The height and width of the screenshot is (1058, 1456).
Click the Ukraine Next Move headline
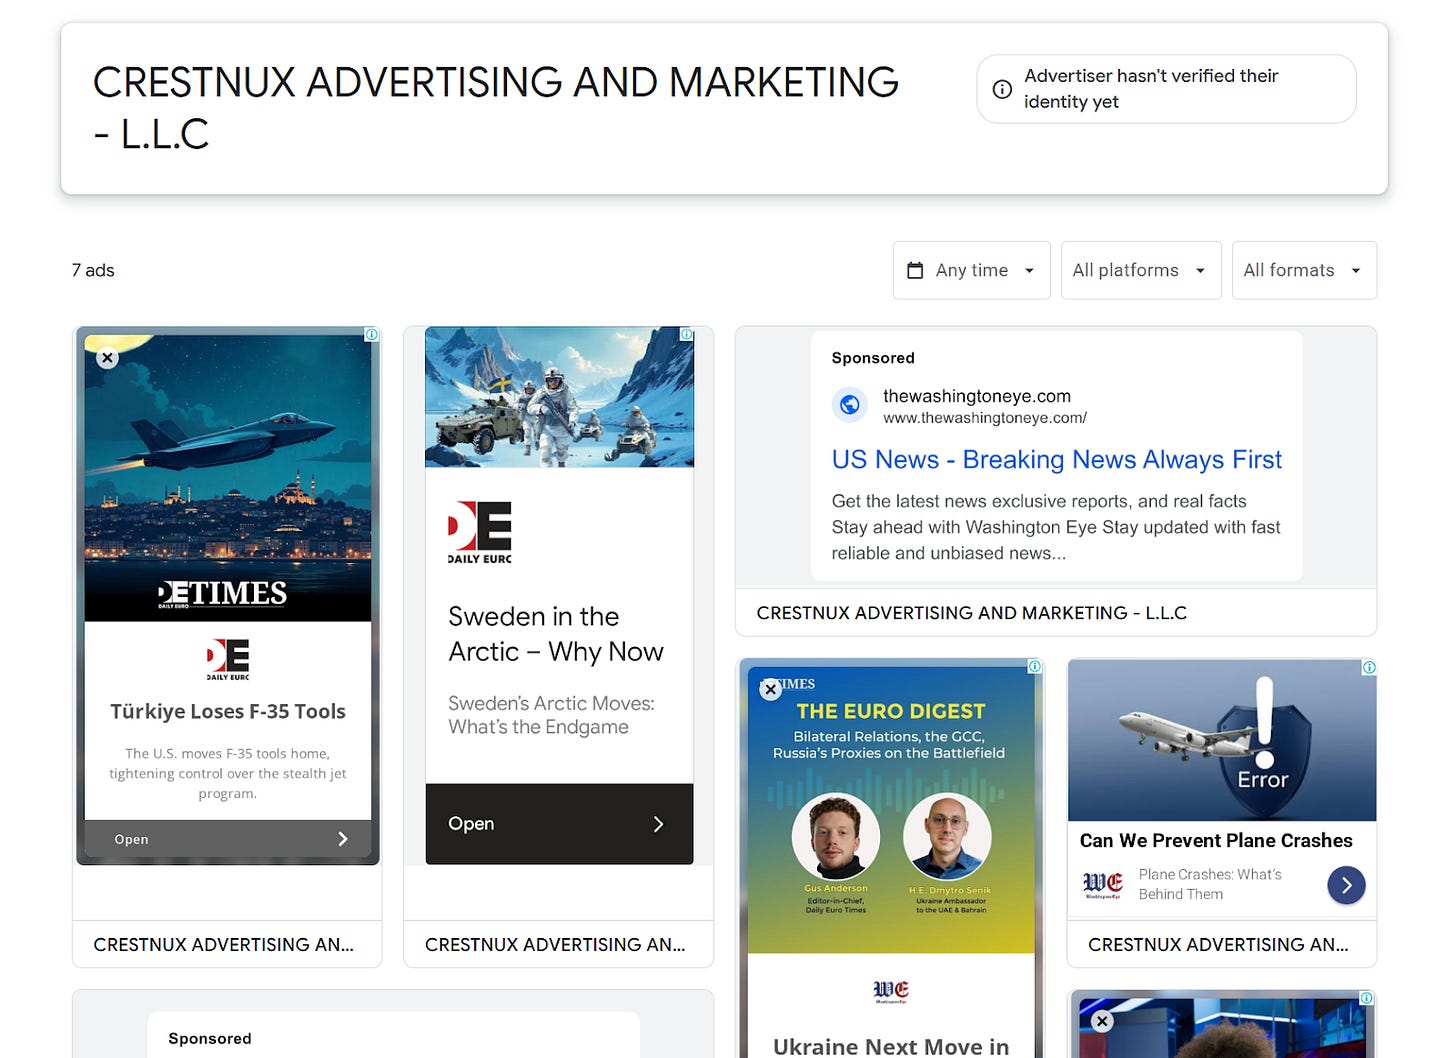click(x=891, y=1046)
